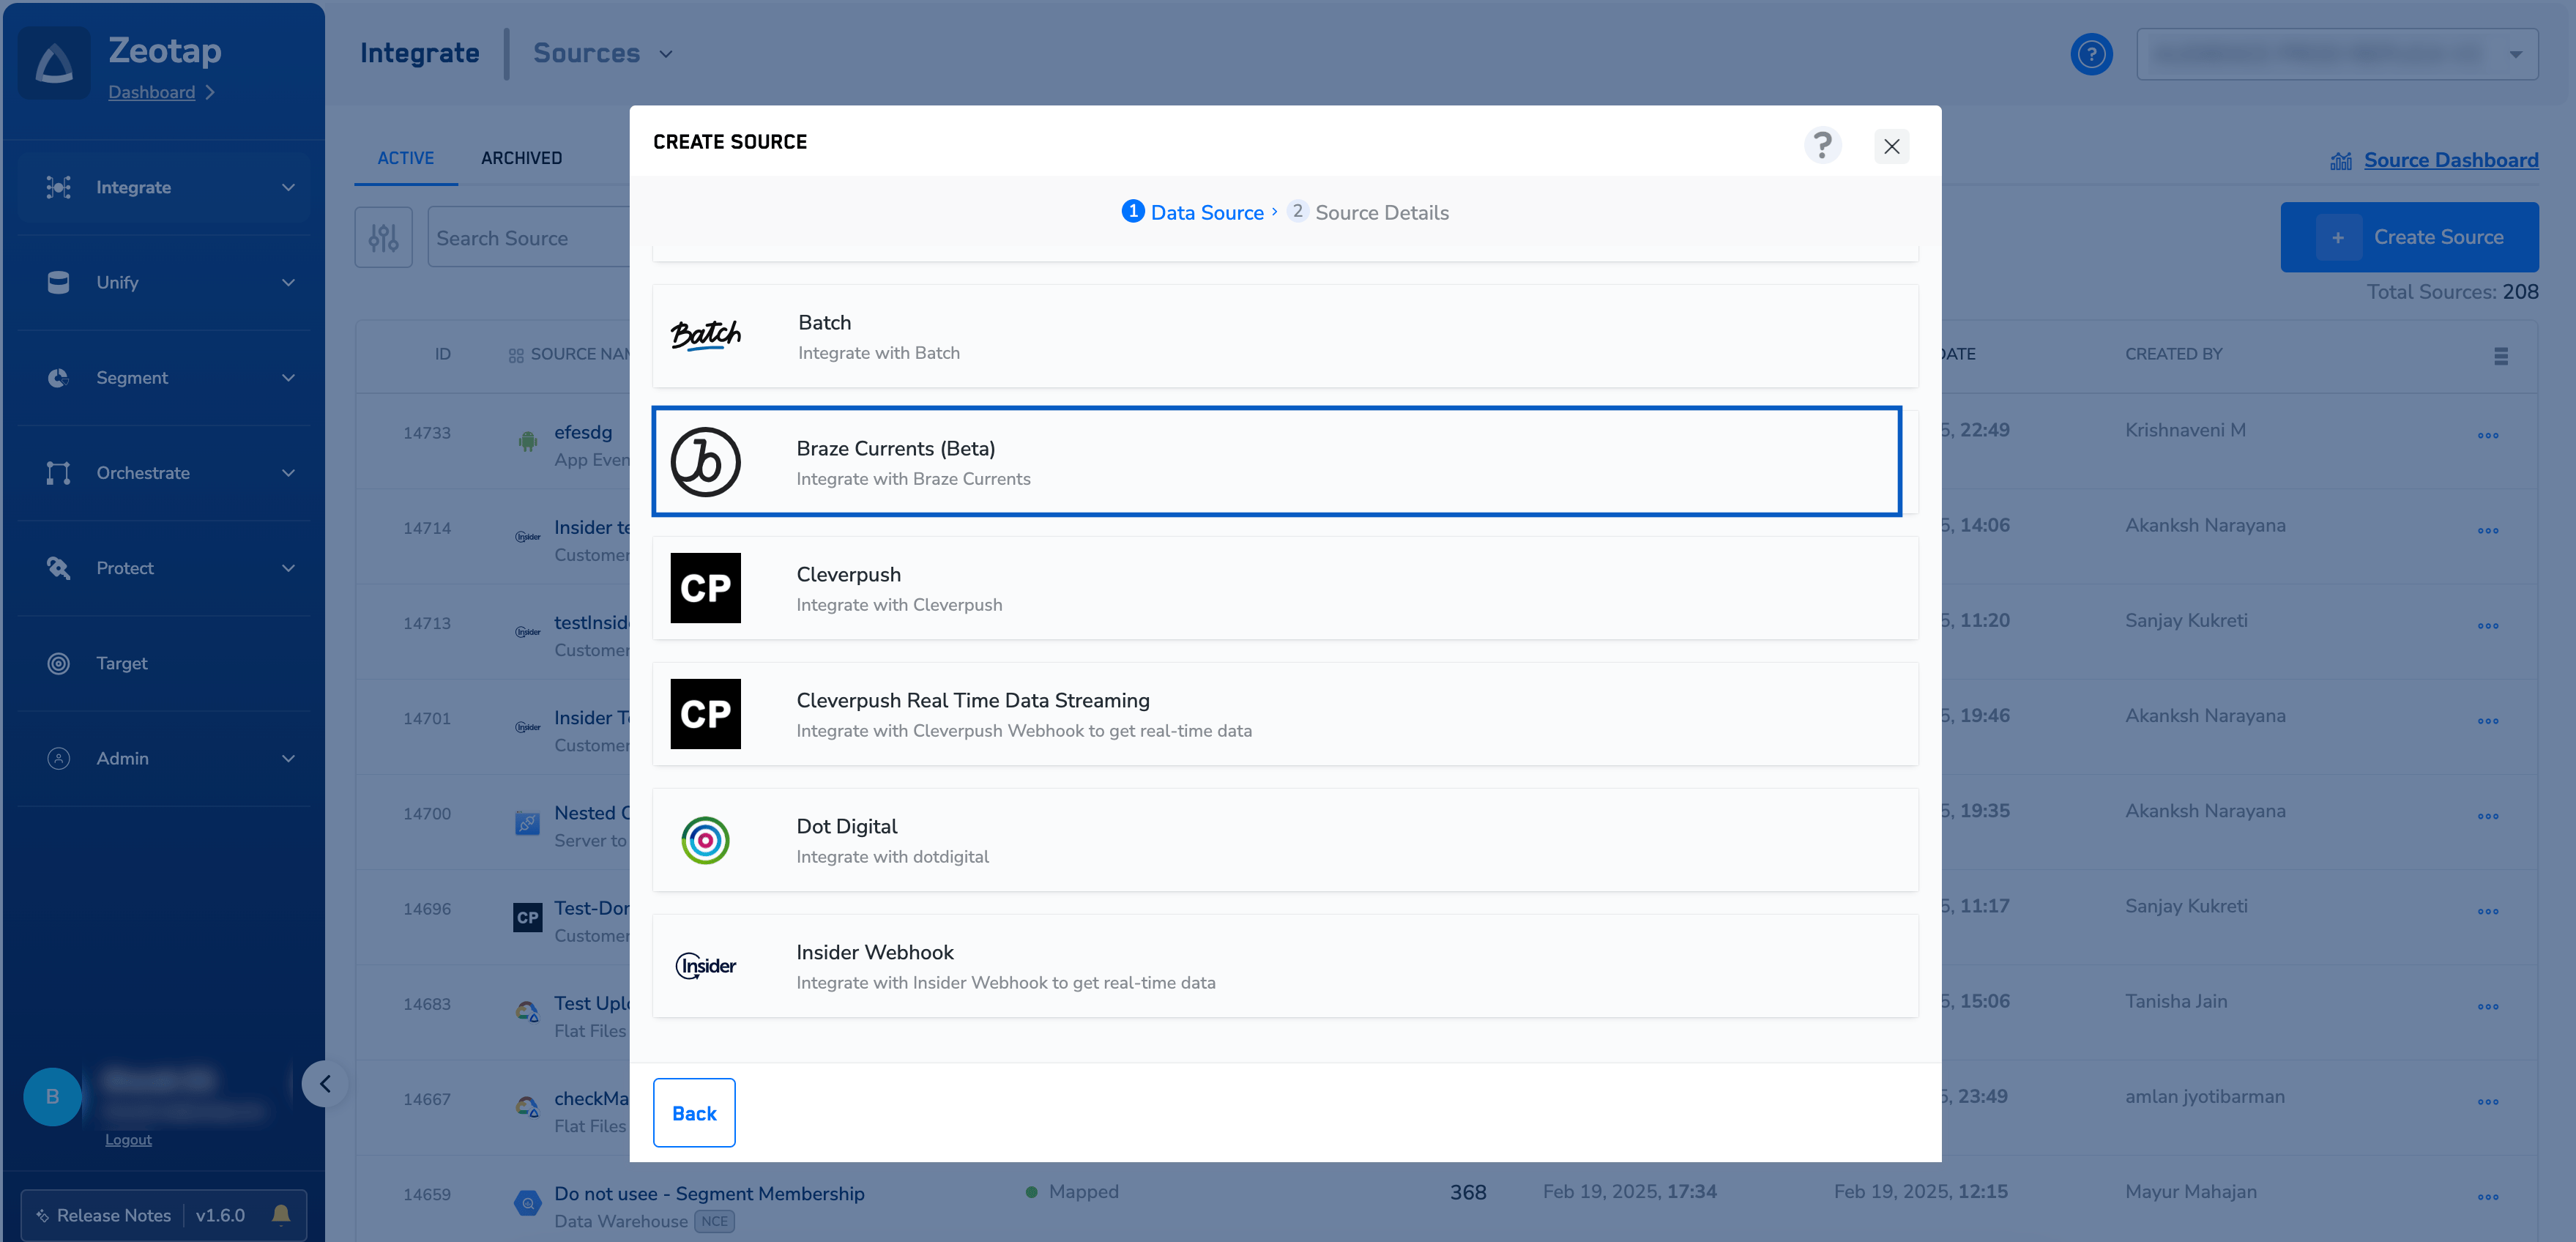Open row actions for Krishnaveni M

(2487, 436)
